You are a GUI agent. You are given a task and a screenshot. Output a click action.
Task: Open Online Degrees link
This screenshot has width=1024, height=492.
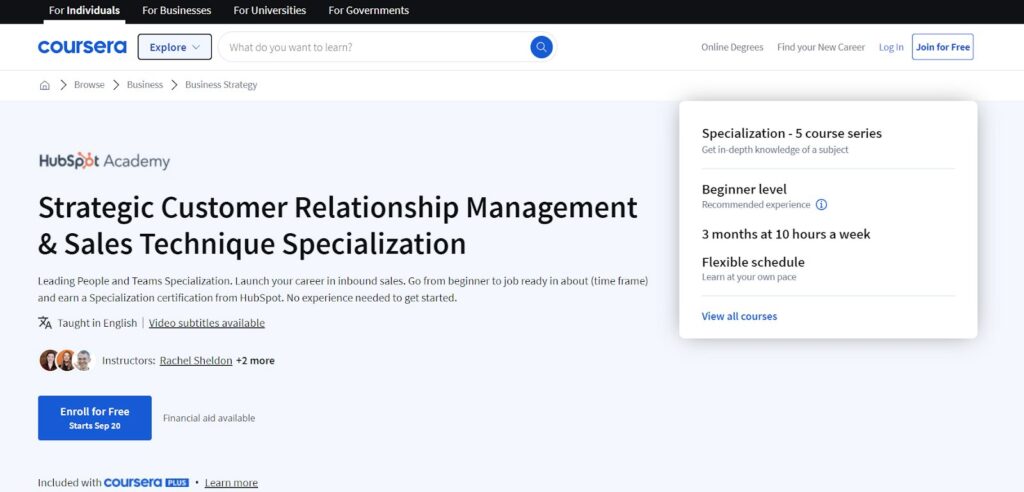[x=732, y=47]
